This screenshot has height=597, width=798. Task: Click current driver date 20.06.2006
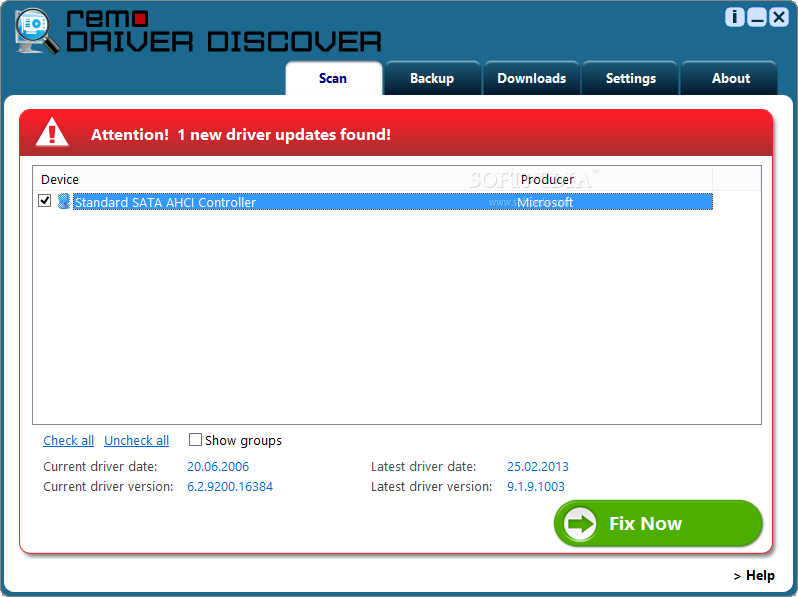[218, 467]
